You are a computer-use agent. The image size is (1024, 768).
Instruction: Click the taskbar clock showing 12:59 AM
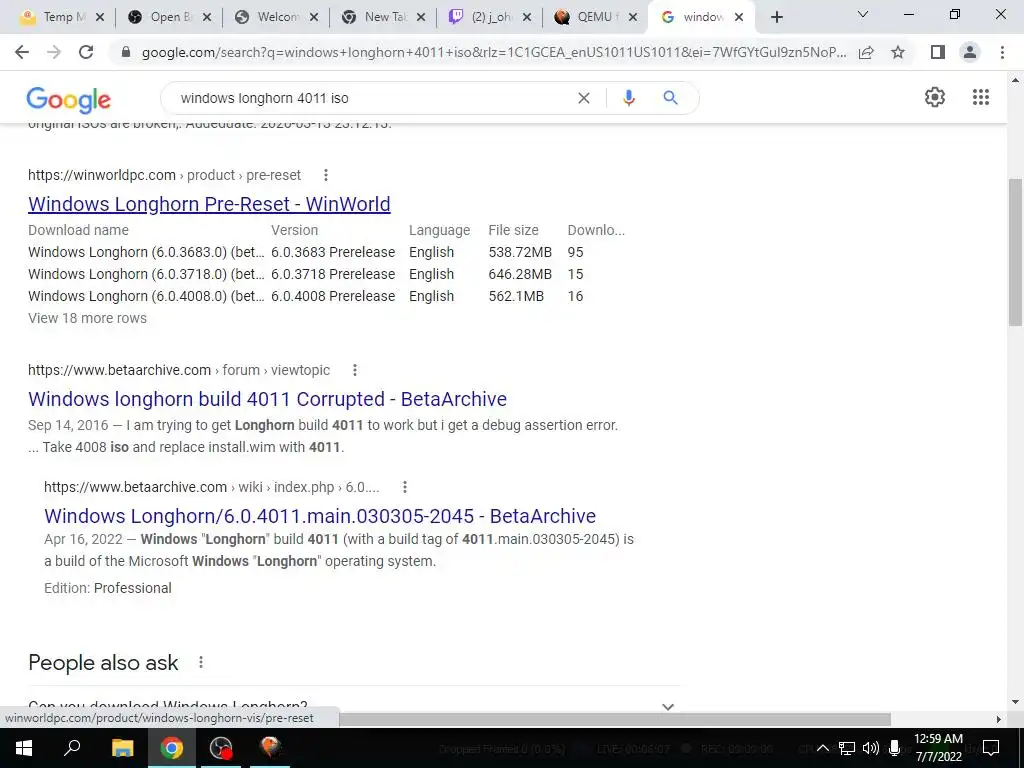coord(938,748)
